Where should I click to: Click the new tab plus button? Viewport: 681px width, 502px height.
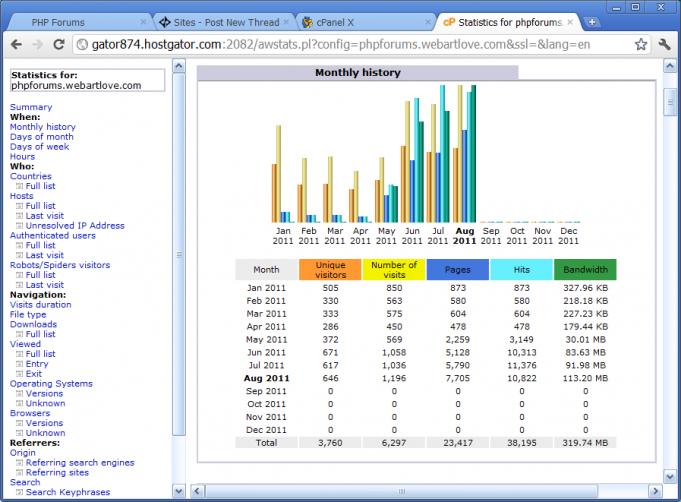[x=592, y=21]
